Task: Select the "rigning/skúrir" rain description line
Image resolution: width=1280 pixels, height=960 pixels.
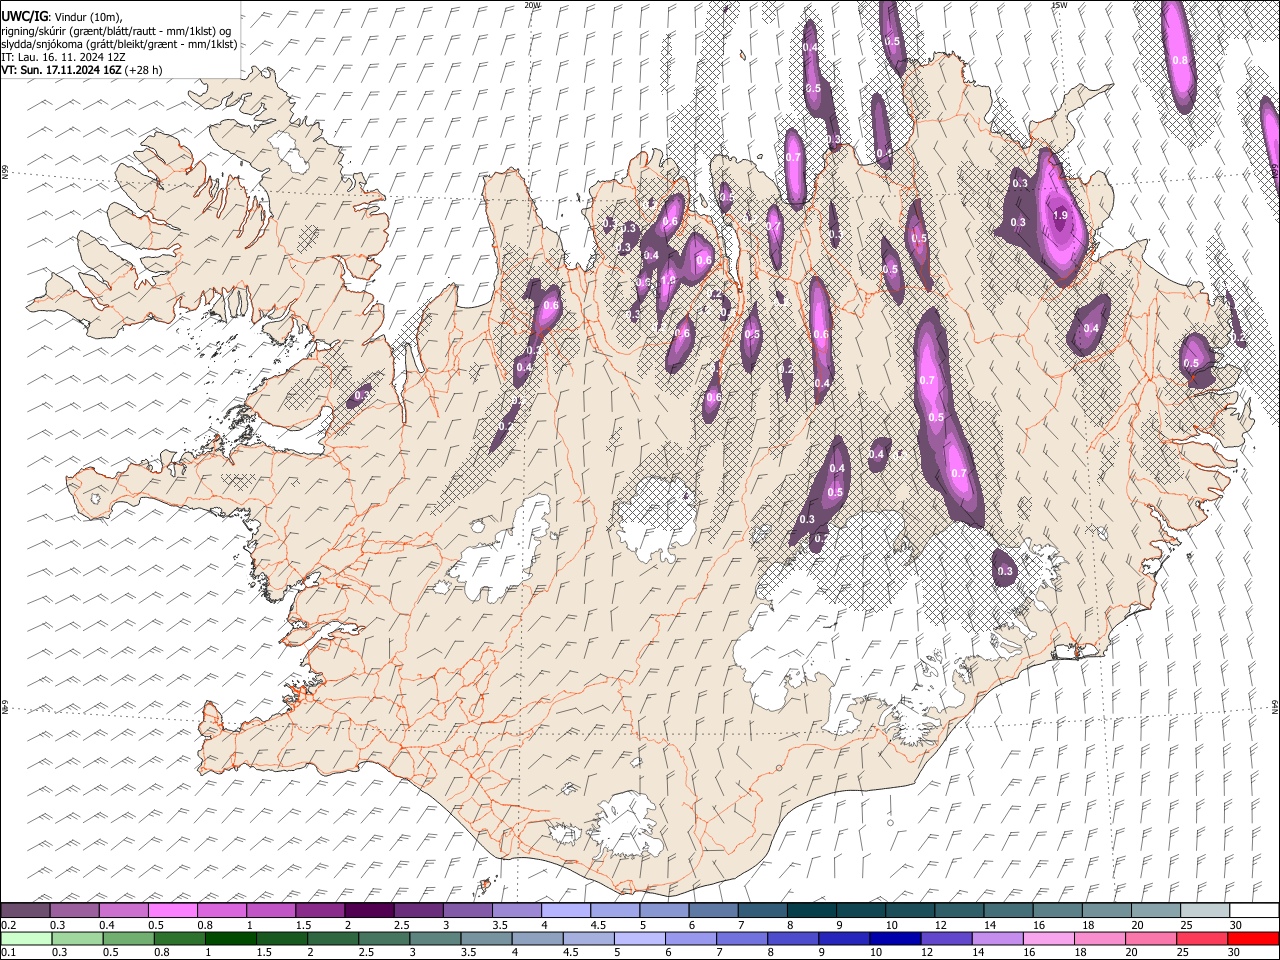Action: click(x=118, y=31)
